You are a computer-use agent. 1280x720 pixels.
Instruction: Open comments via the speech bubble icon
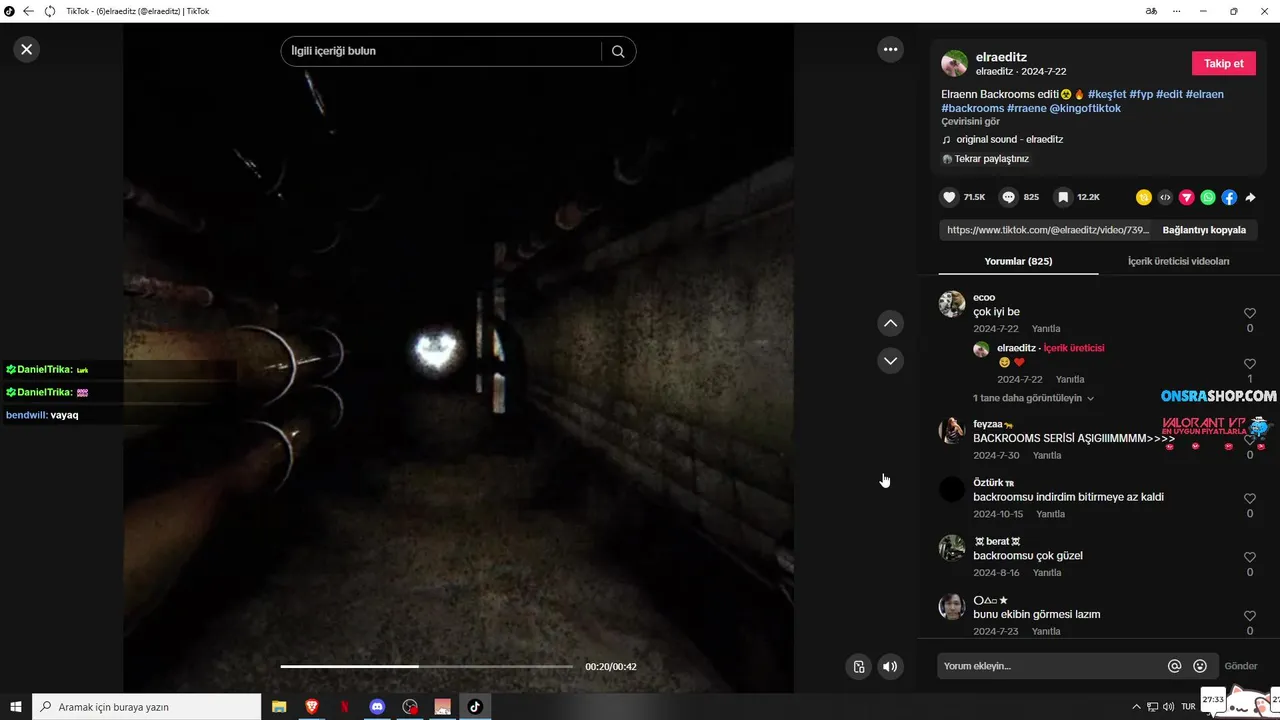pyautogui.click(x=1009, y=197)
